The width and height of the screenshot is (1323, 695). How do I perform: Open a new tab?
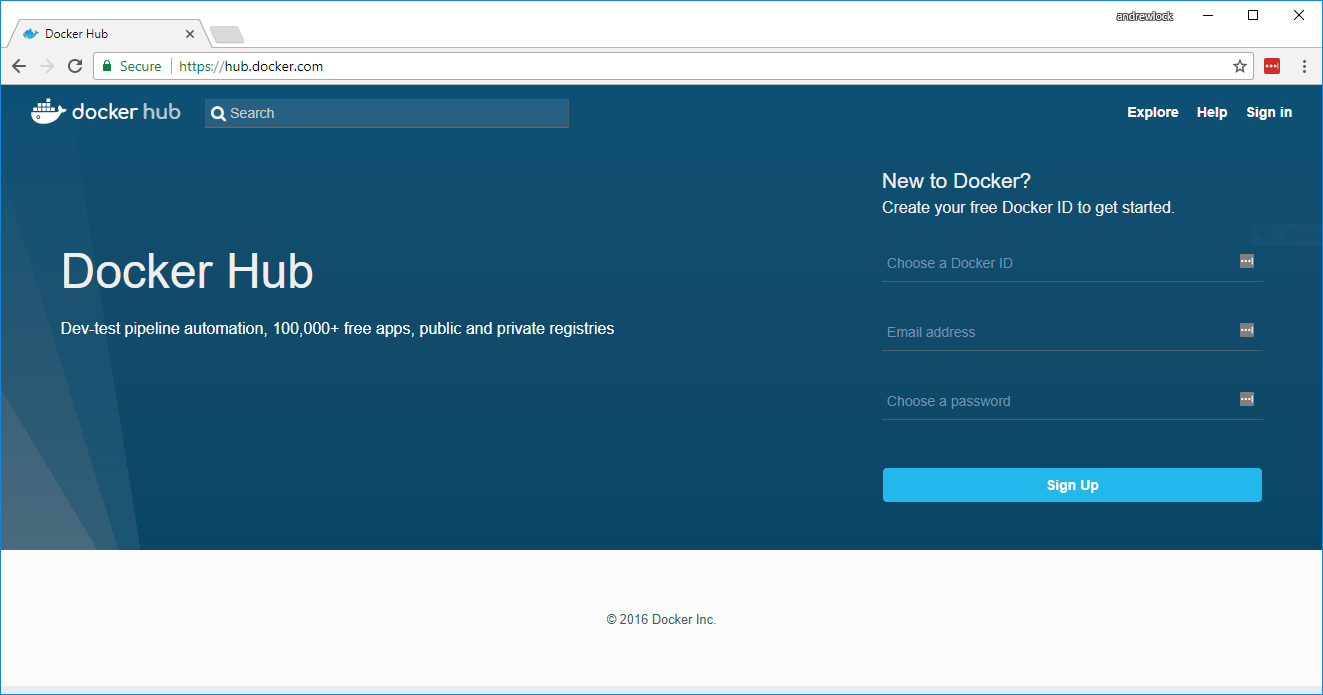227,35
